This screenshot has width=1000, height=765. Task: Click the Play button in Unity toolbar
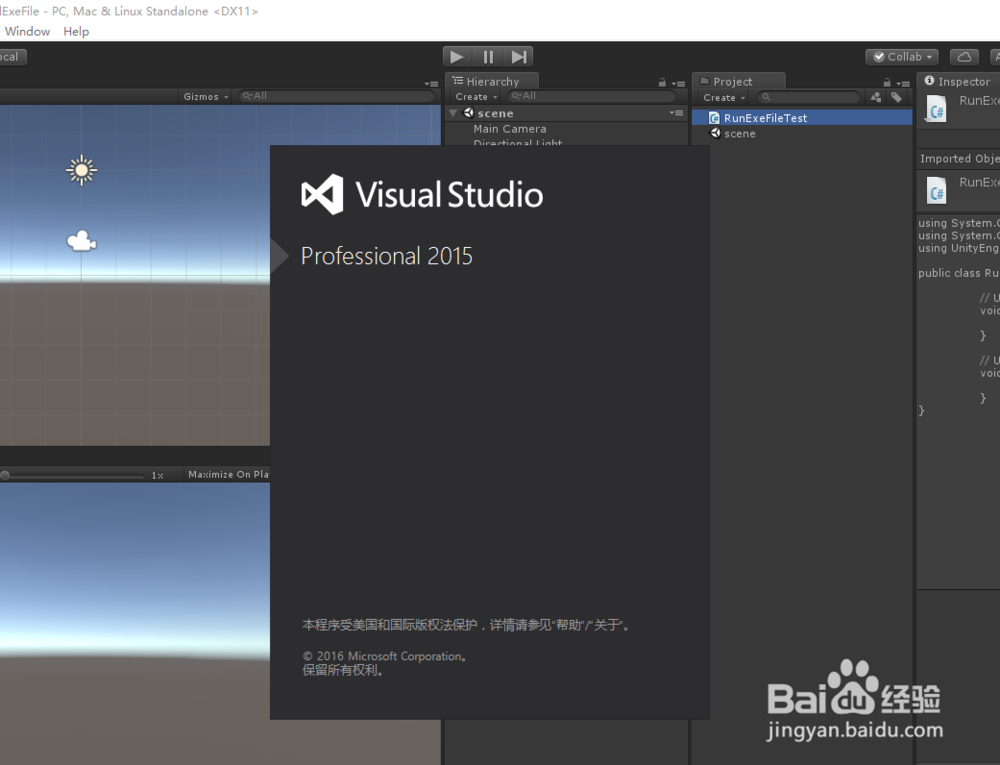457,57
